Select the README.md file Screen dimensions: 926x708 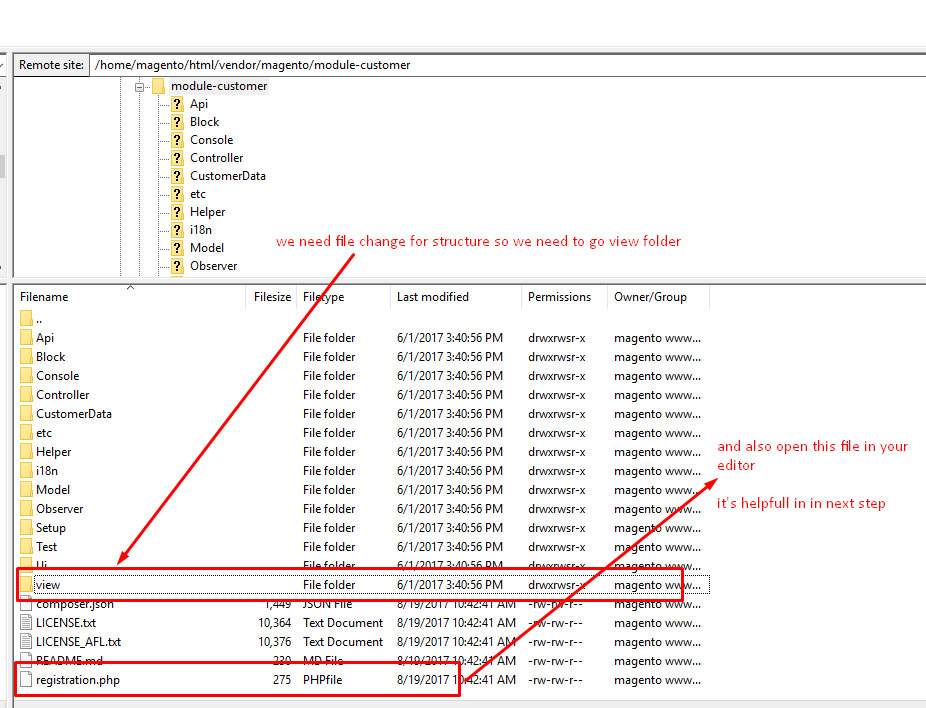pos(69,661)
